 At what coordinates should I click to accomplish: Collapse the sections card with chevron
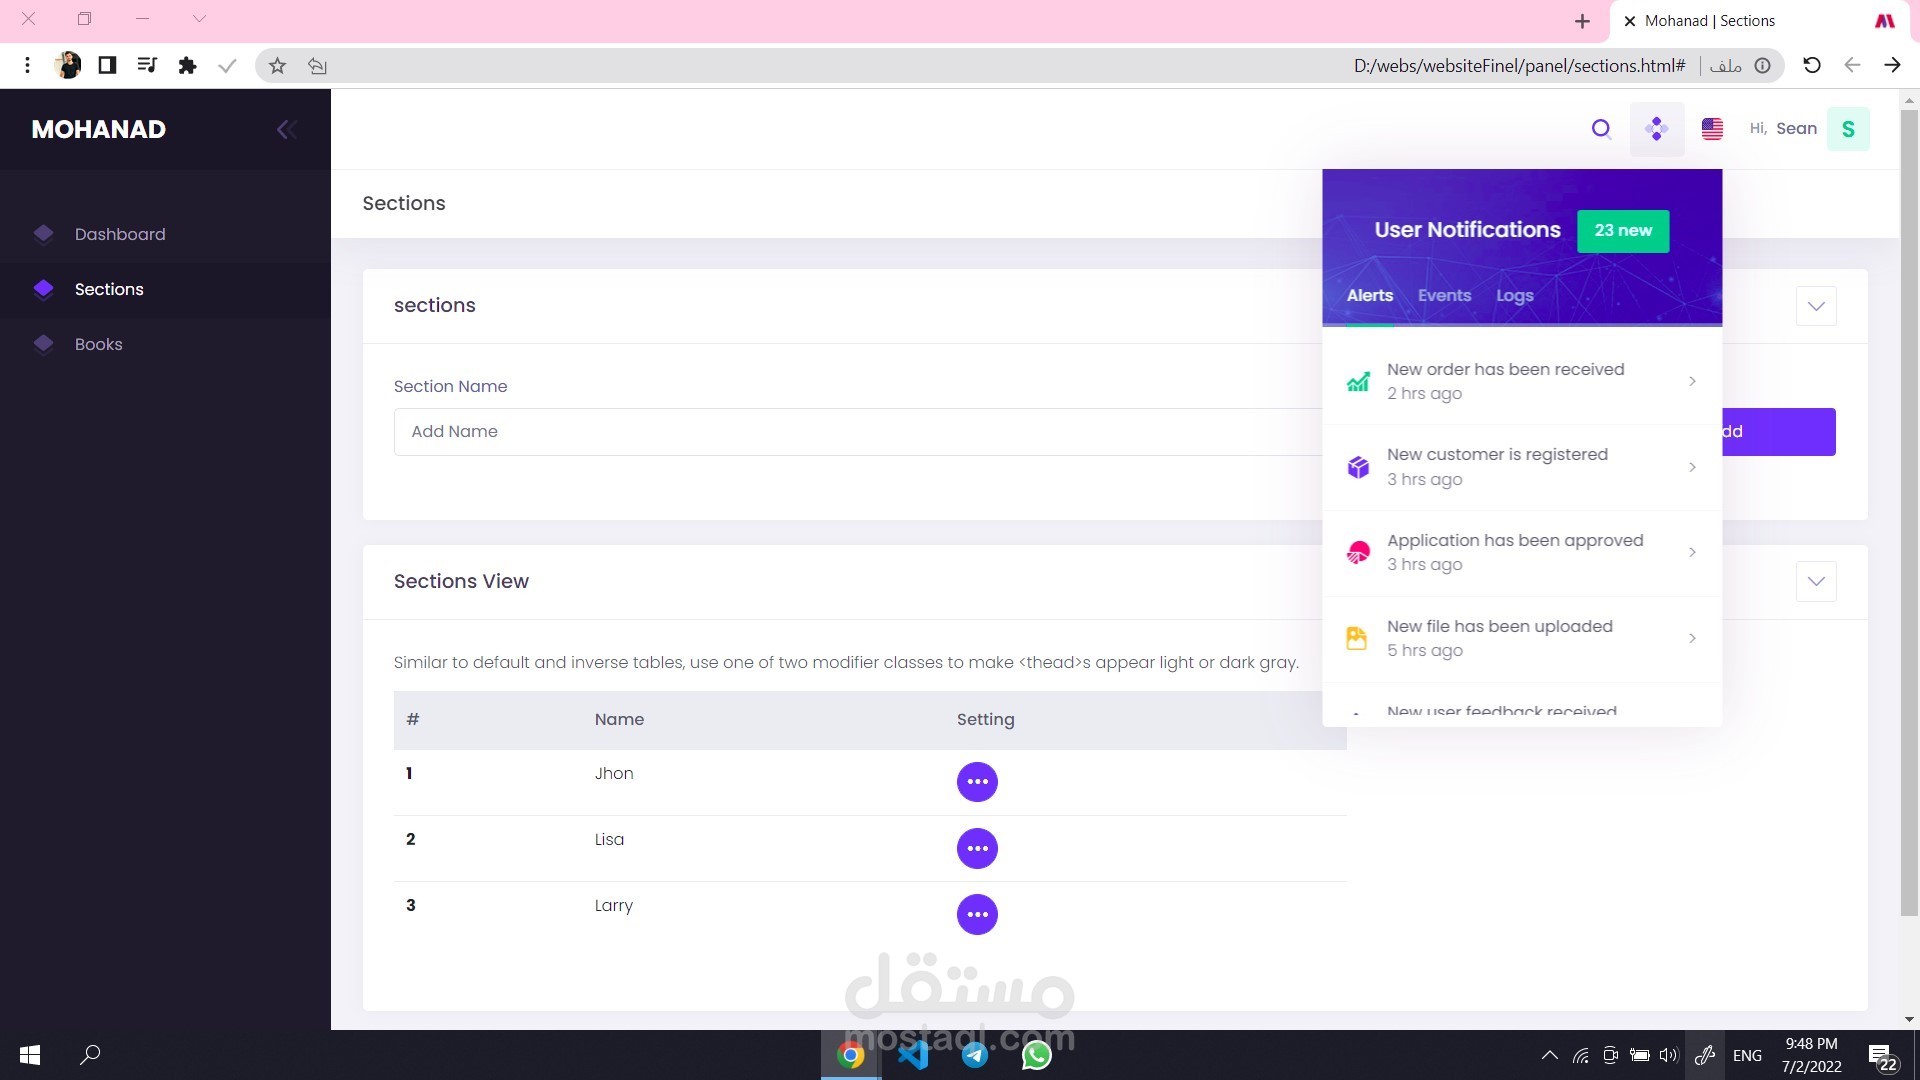tap(1816, 306)
